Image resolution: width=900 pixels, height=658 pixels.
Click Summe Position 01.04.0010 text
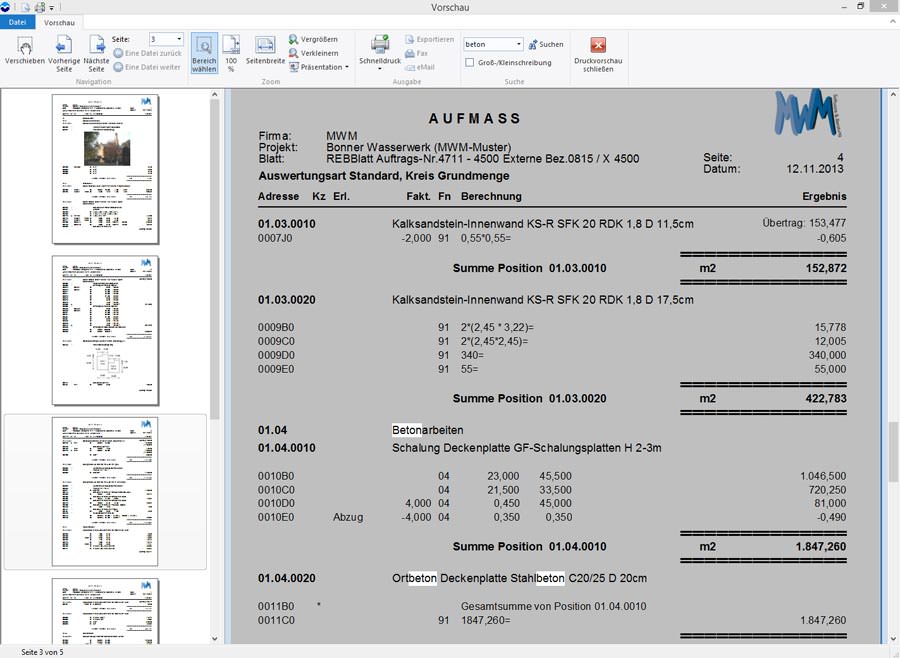coord(529,547)
